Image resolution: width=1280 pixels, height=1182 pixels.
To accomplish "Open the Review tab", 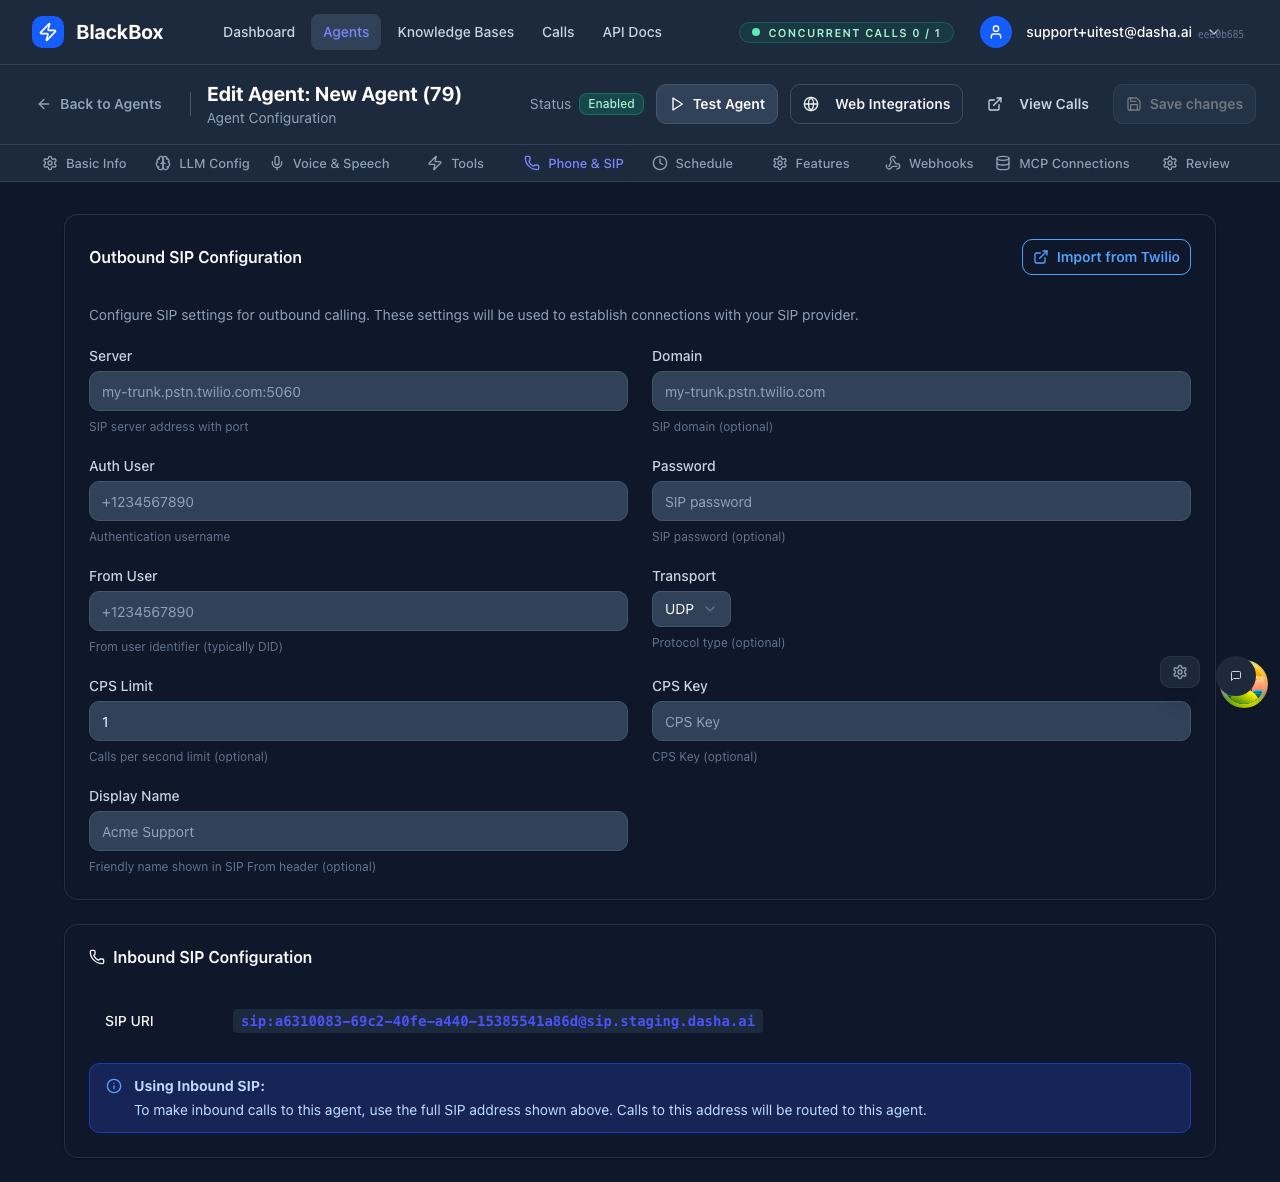I will click(x=1197, y=163).
